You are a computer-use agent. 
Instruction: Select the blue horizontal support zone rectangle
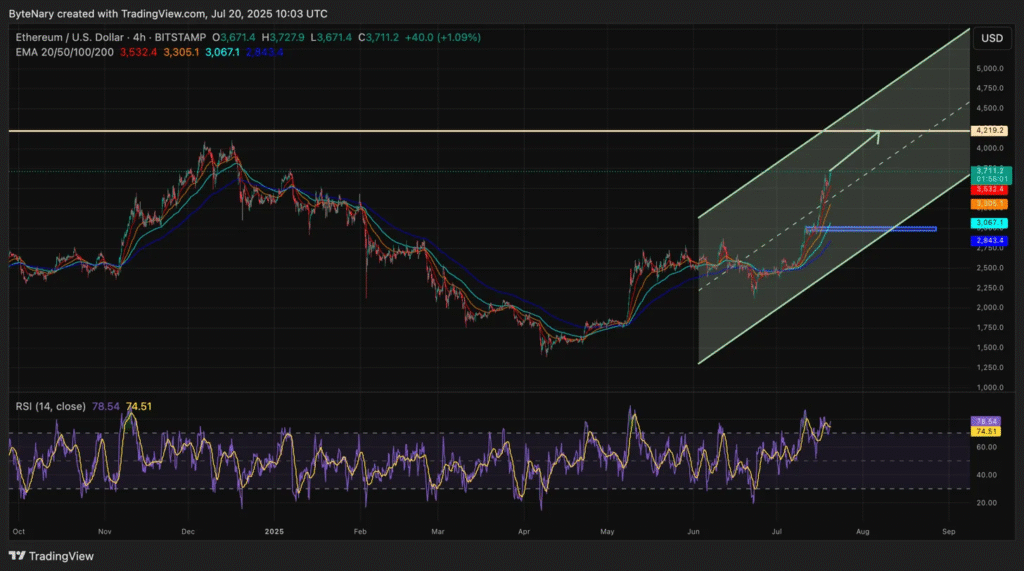[870, 230]
